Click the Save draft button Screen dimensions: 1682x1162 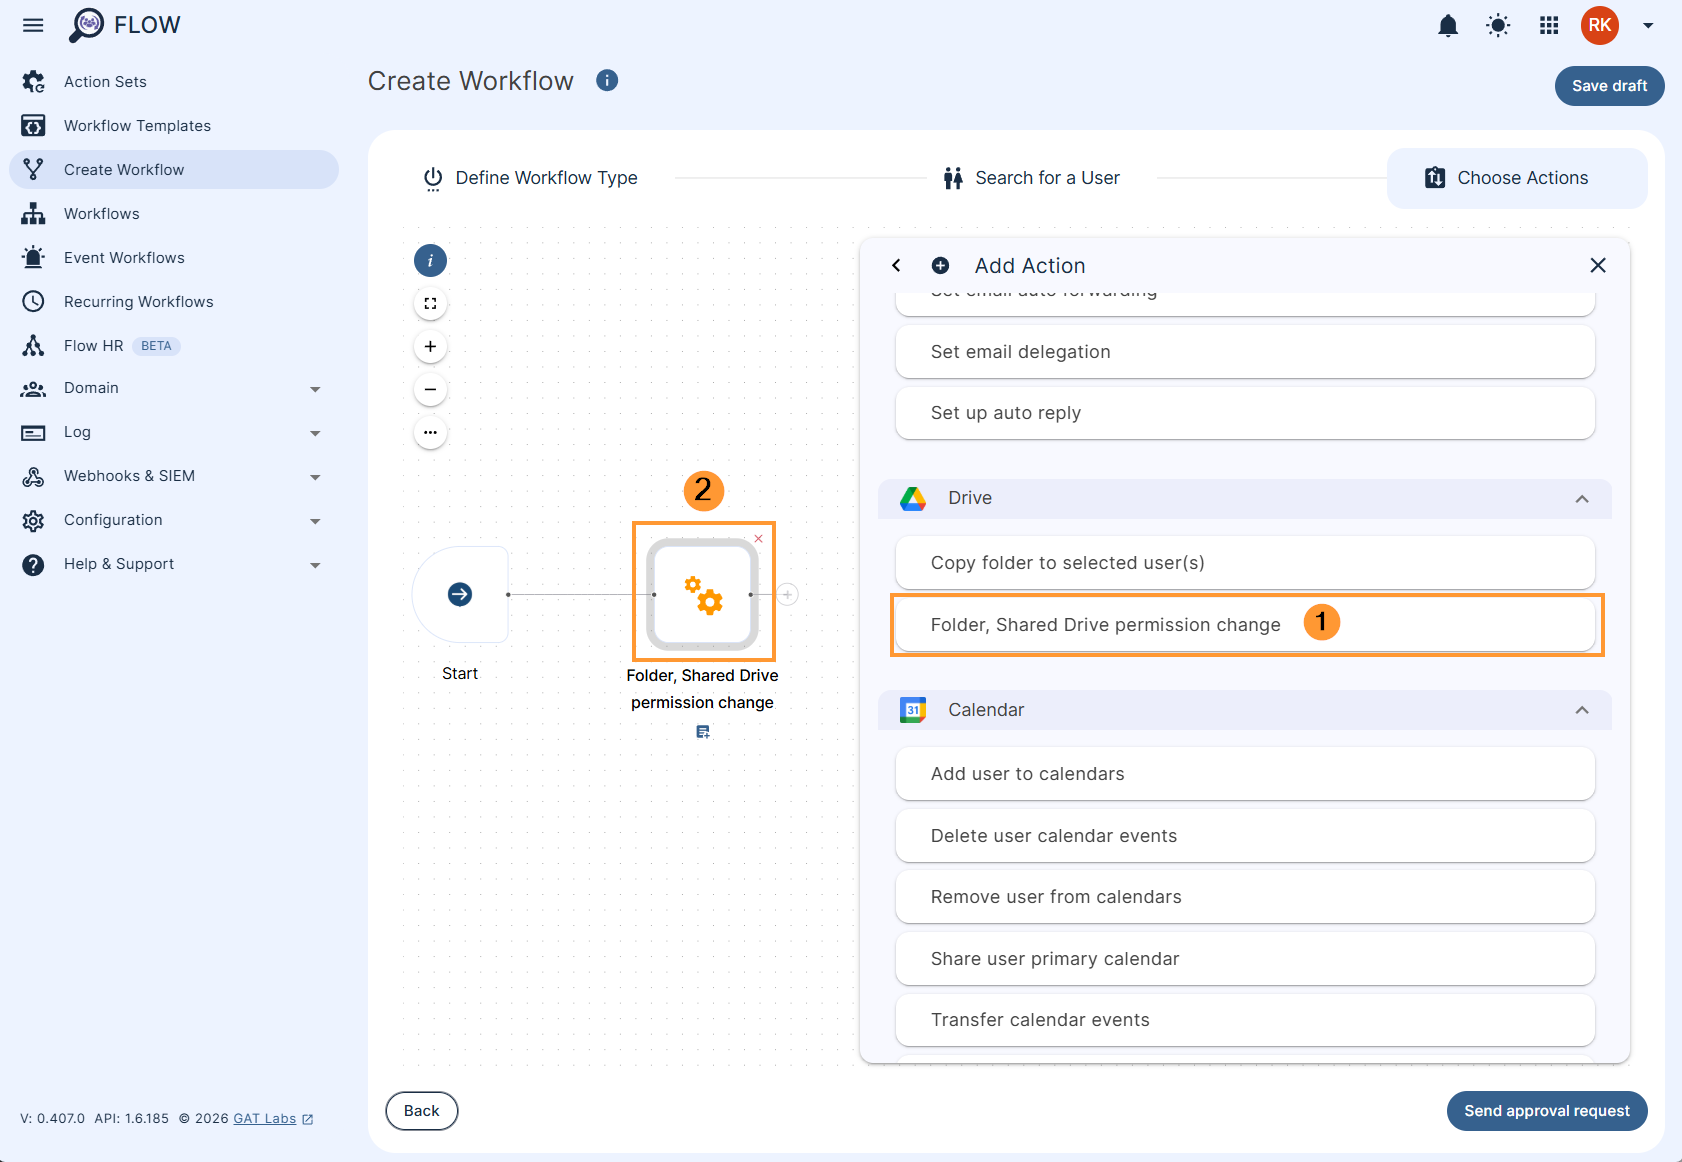click(x=1609, y=86)
